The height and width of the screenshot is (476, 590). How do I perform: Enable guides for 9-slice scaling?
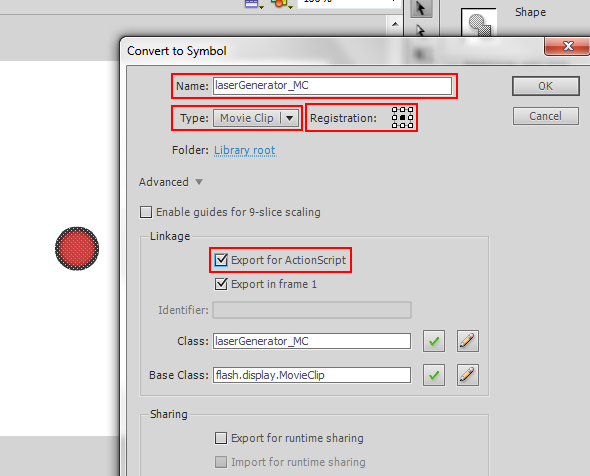146,212
